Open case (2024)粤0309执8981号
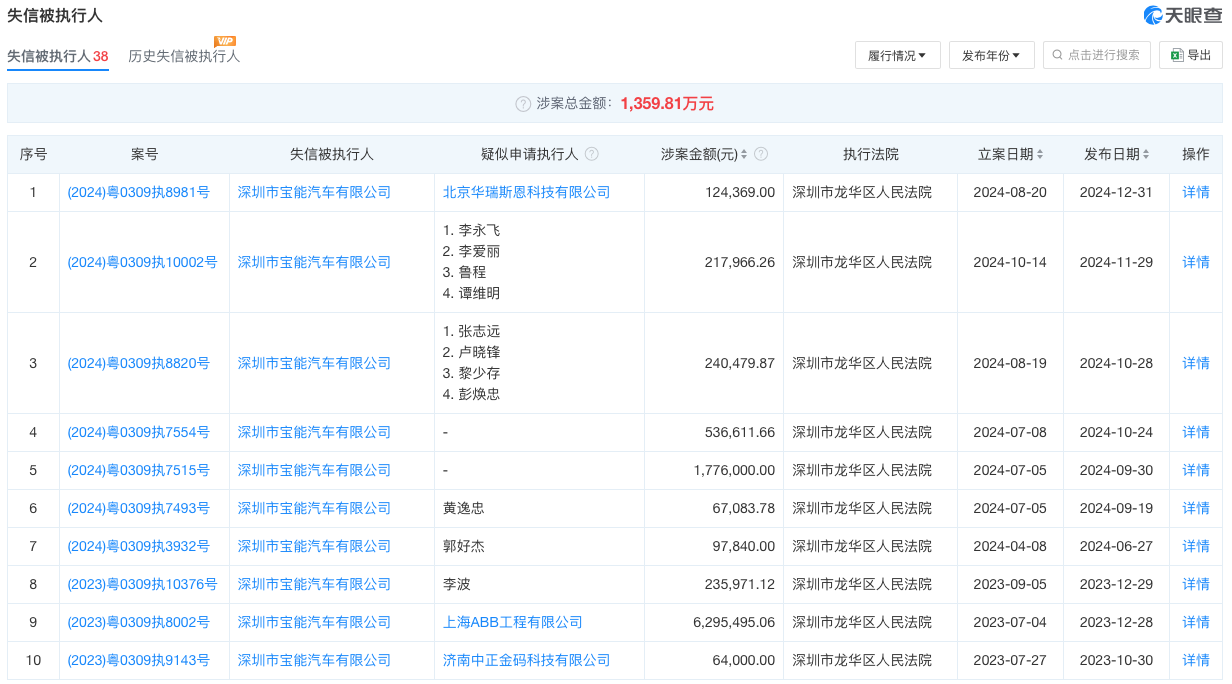This screenshot has height=684, width=1232. (x=139, y=192)
